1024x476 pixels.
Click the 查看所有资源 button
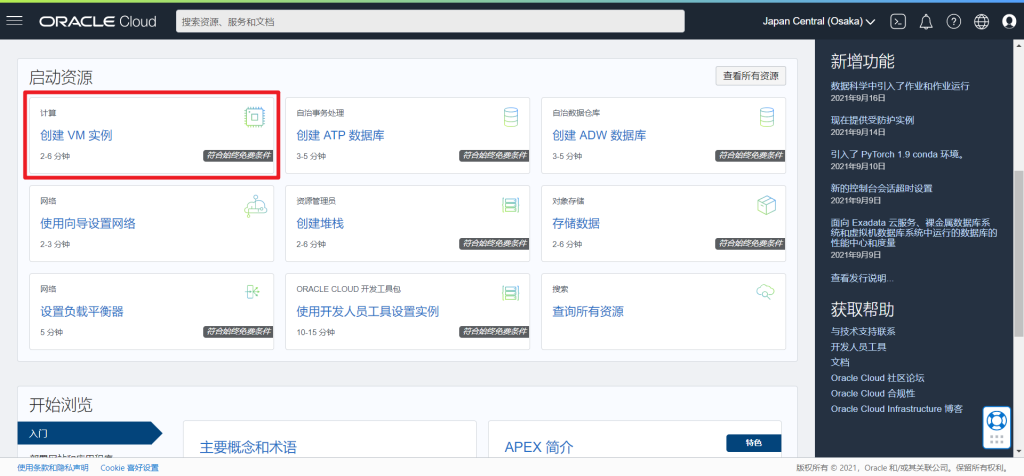[751, 76]
